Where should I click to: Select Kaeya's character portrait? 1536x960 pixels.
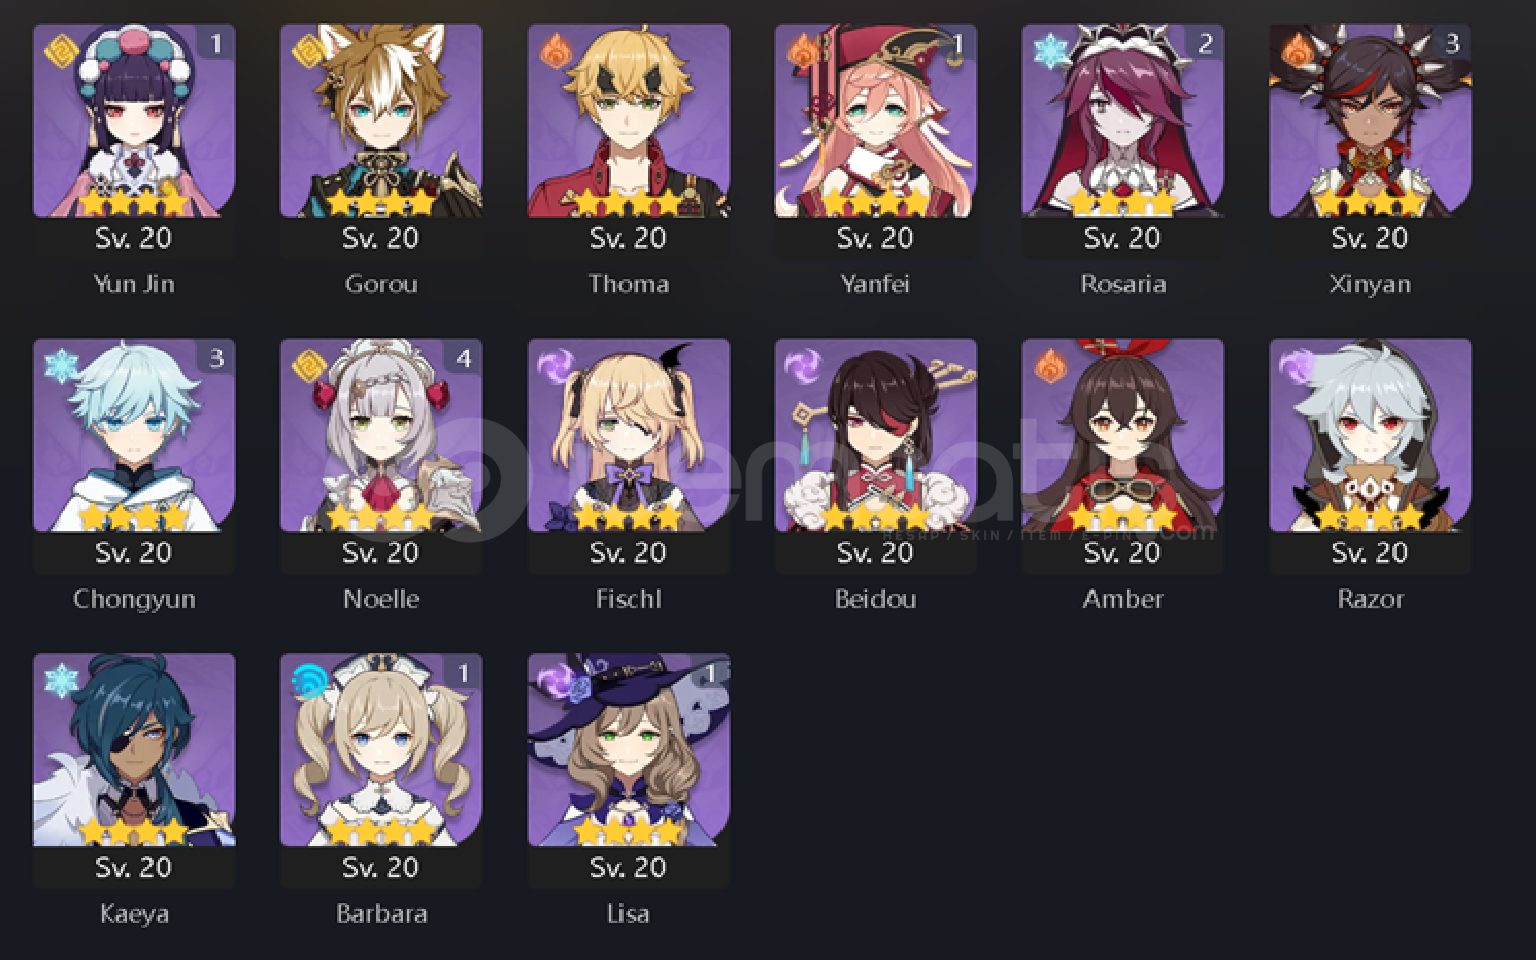click(134, 750)
